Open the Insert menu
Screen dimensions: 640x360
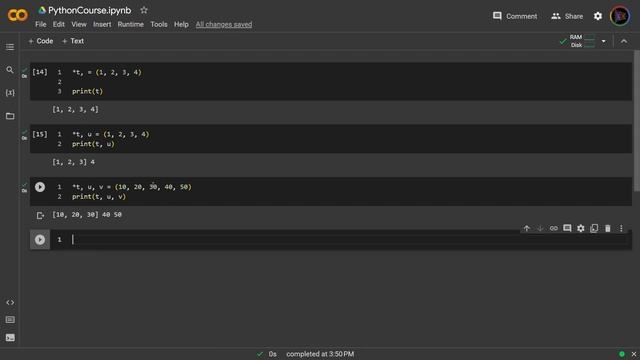[x=102, y=24]
